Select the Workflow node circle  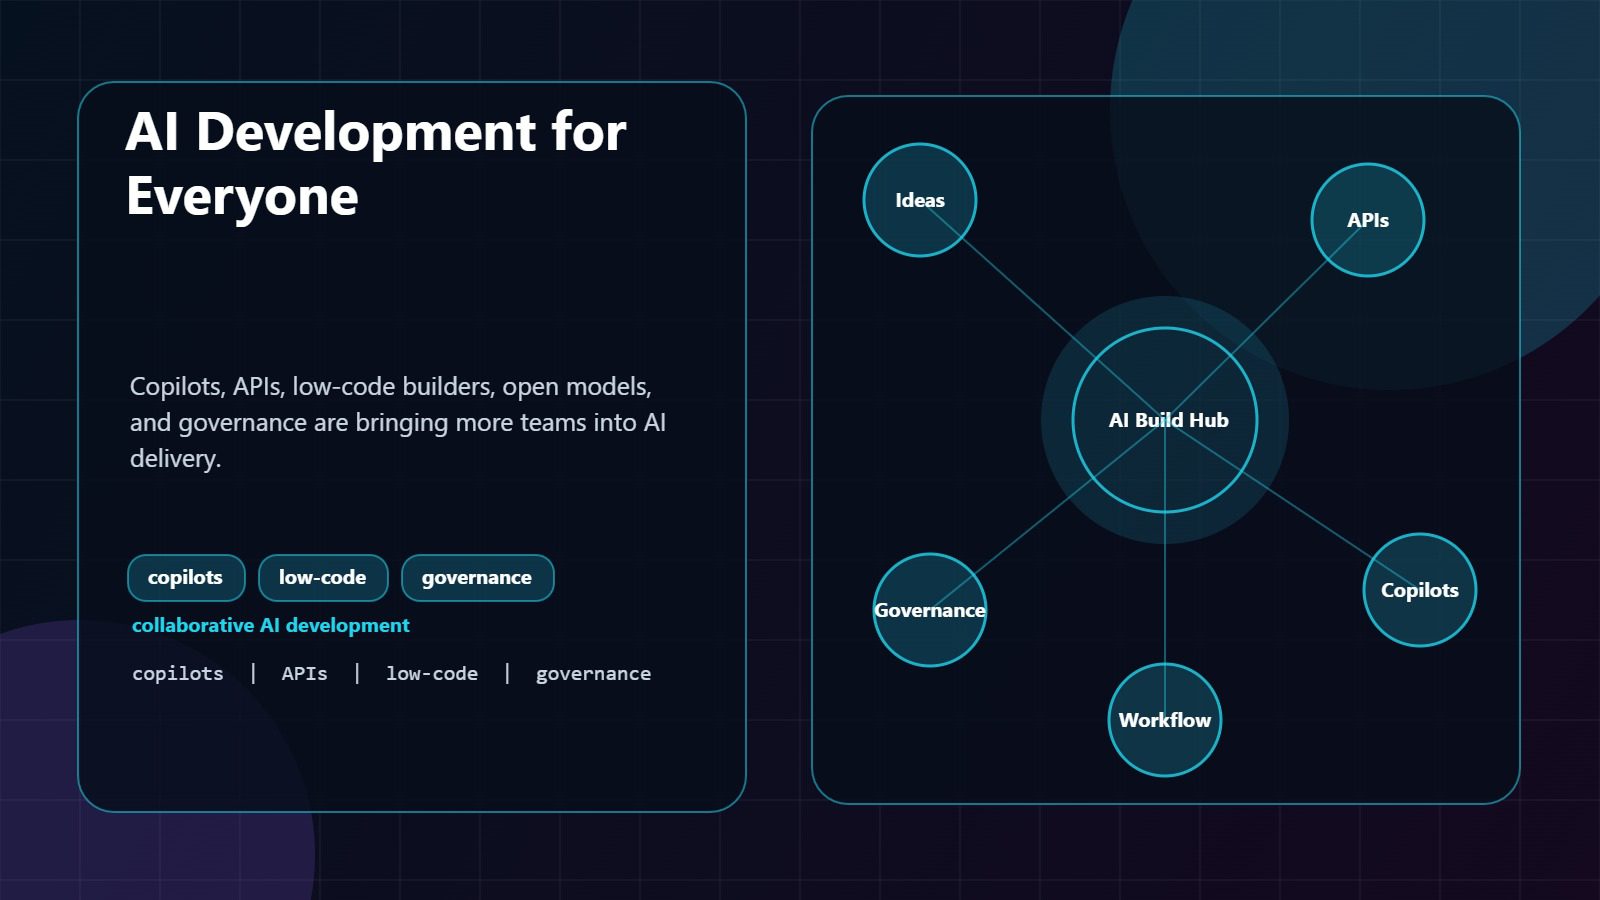coord(1165,720)
